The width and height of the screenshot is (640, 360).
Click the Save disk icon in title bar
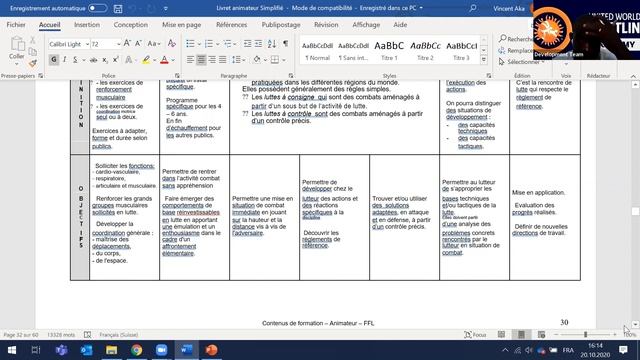118,8
